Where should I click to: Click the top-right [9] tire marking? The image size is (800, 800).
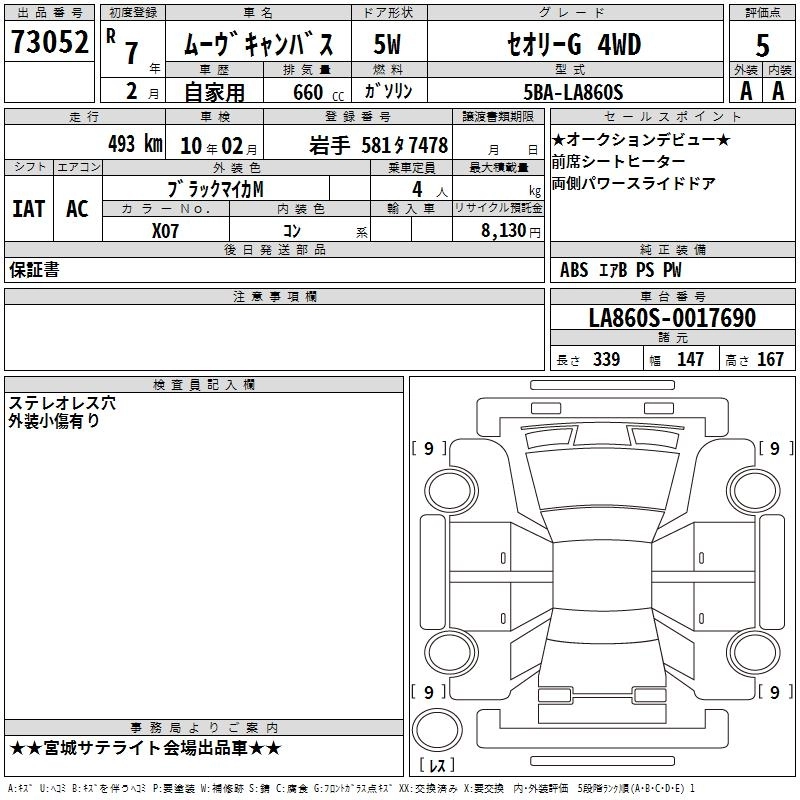point(774,449)
